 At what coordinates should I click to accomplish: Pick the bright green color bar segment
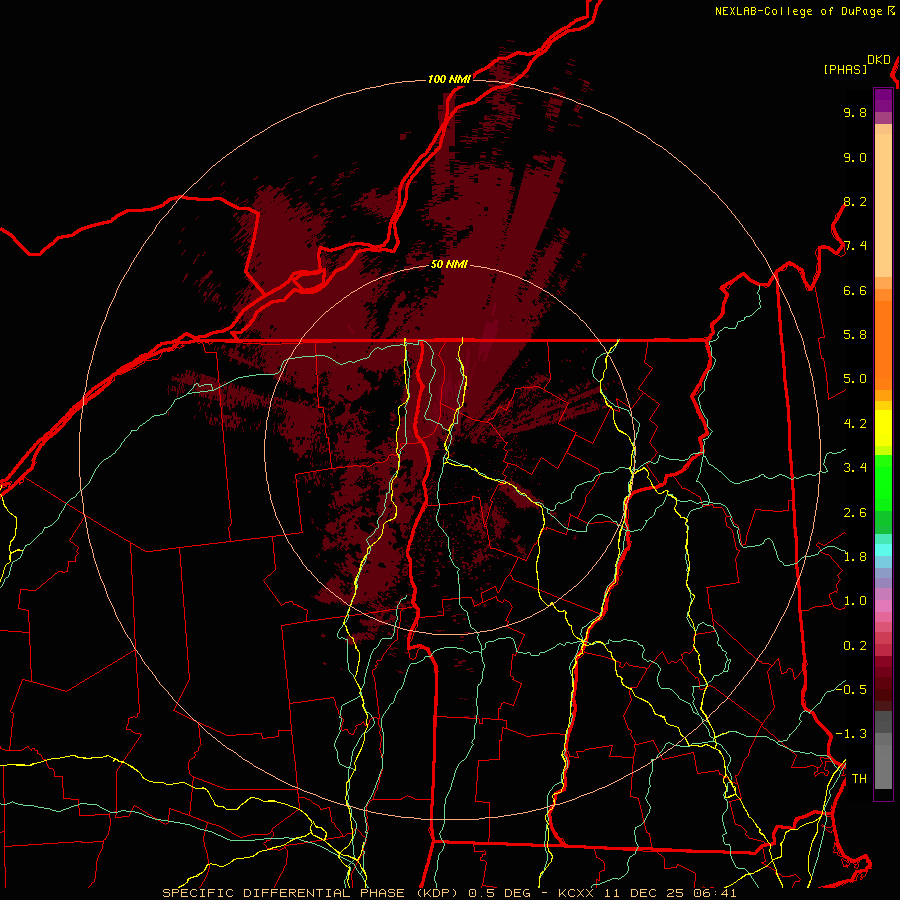(883, 483)
